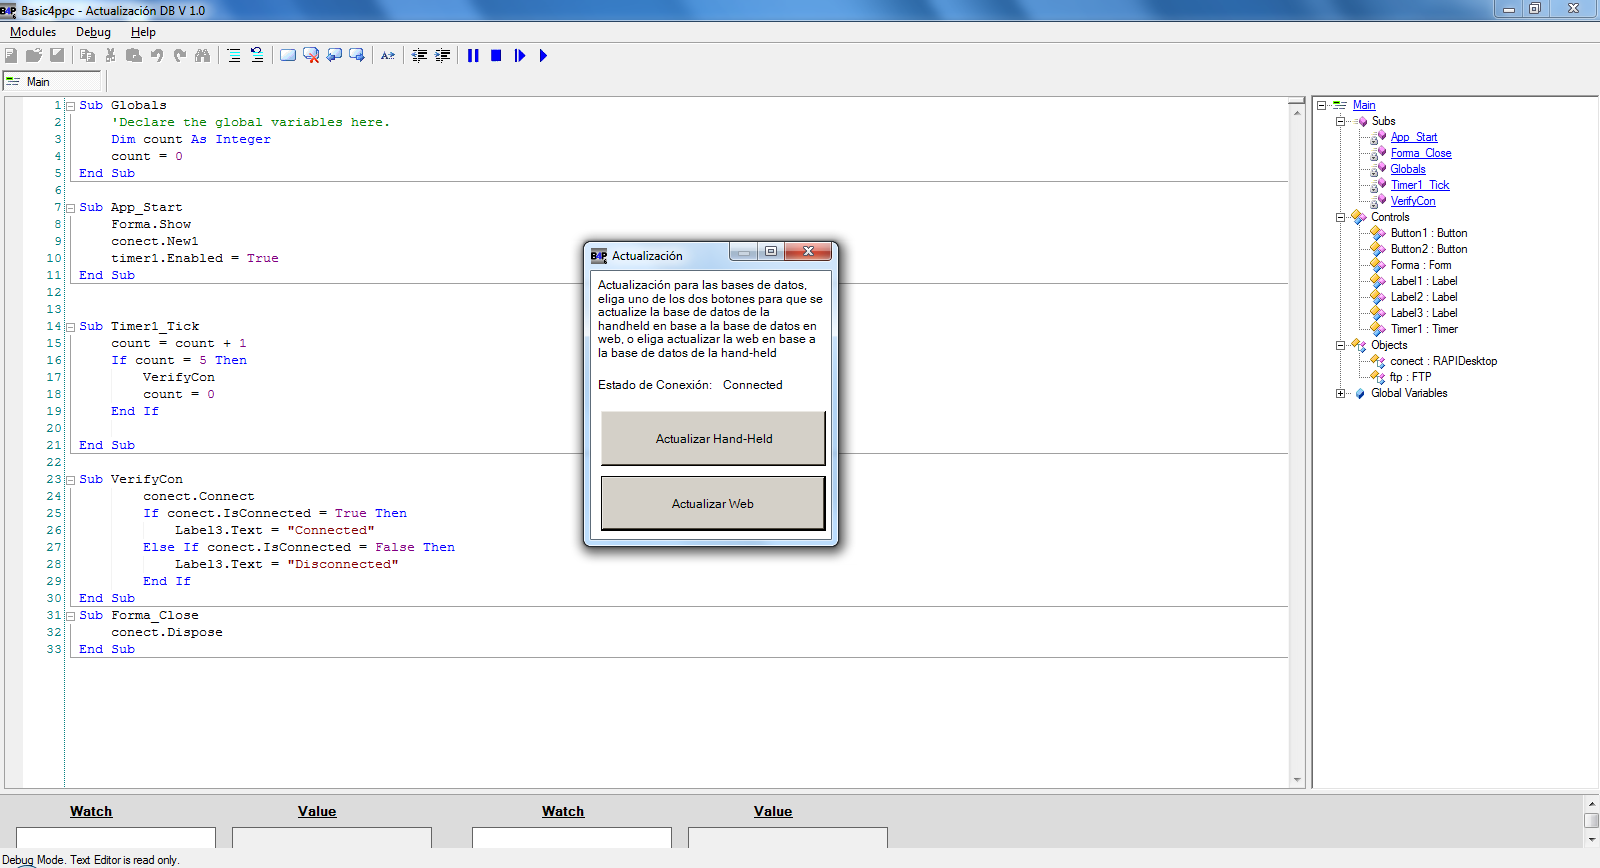This screenshot has width=1600, height=868.
Task: Step forward with the bar-and-triangle icon
Action: (x=520, y=56)
